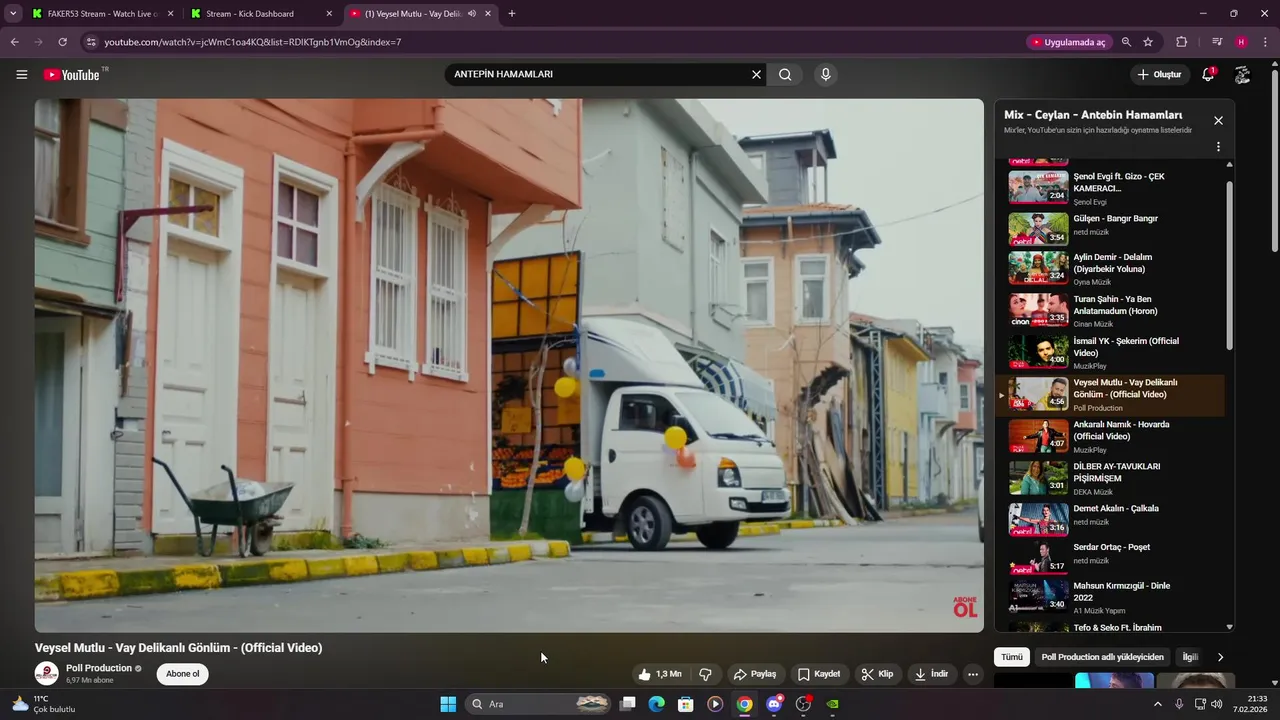The width and height of the screenshot is (1280, 720).
Task: Open more actions three-dot menu under video
Action: point(972,674)
